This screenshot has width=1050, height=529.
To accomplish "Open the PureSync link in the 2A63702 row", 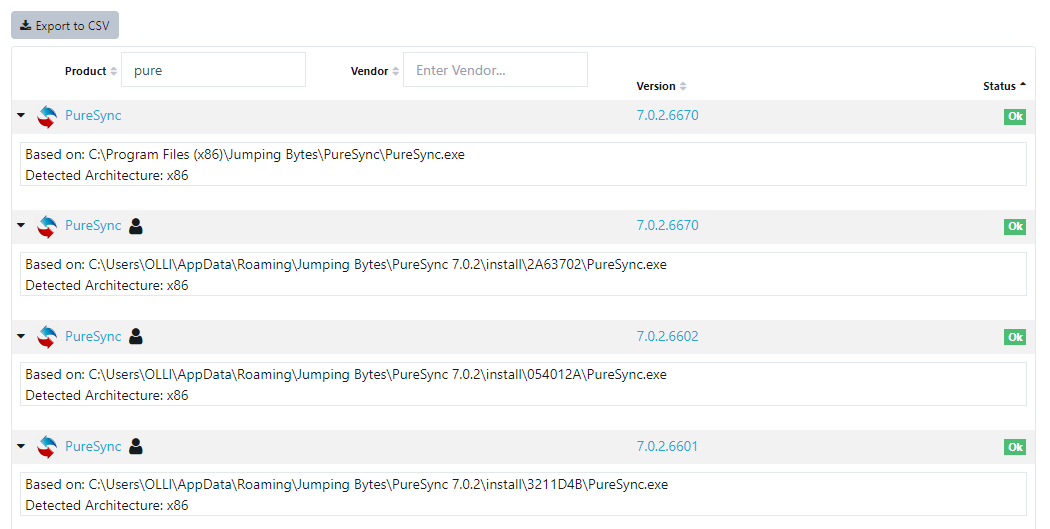I will pos(93,226).
